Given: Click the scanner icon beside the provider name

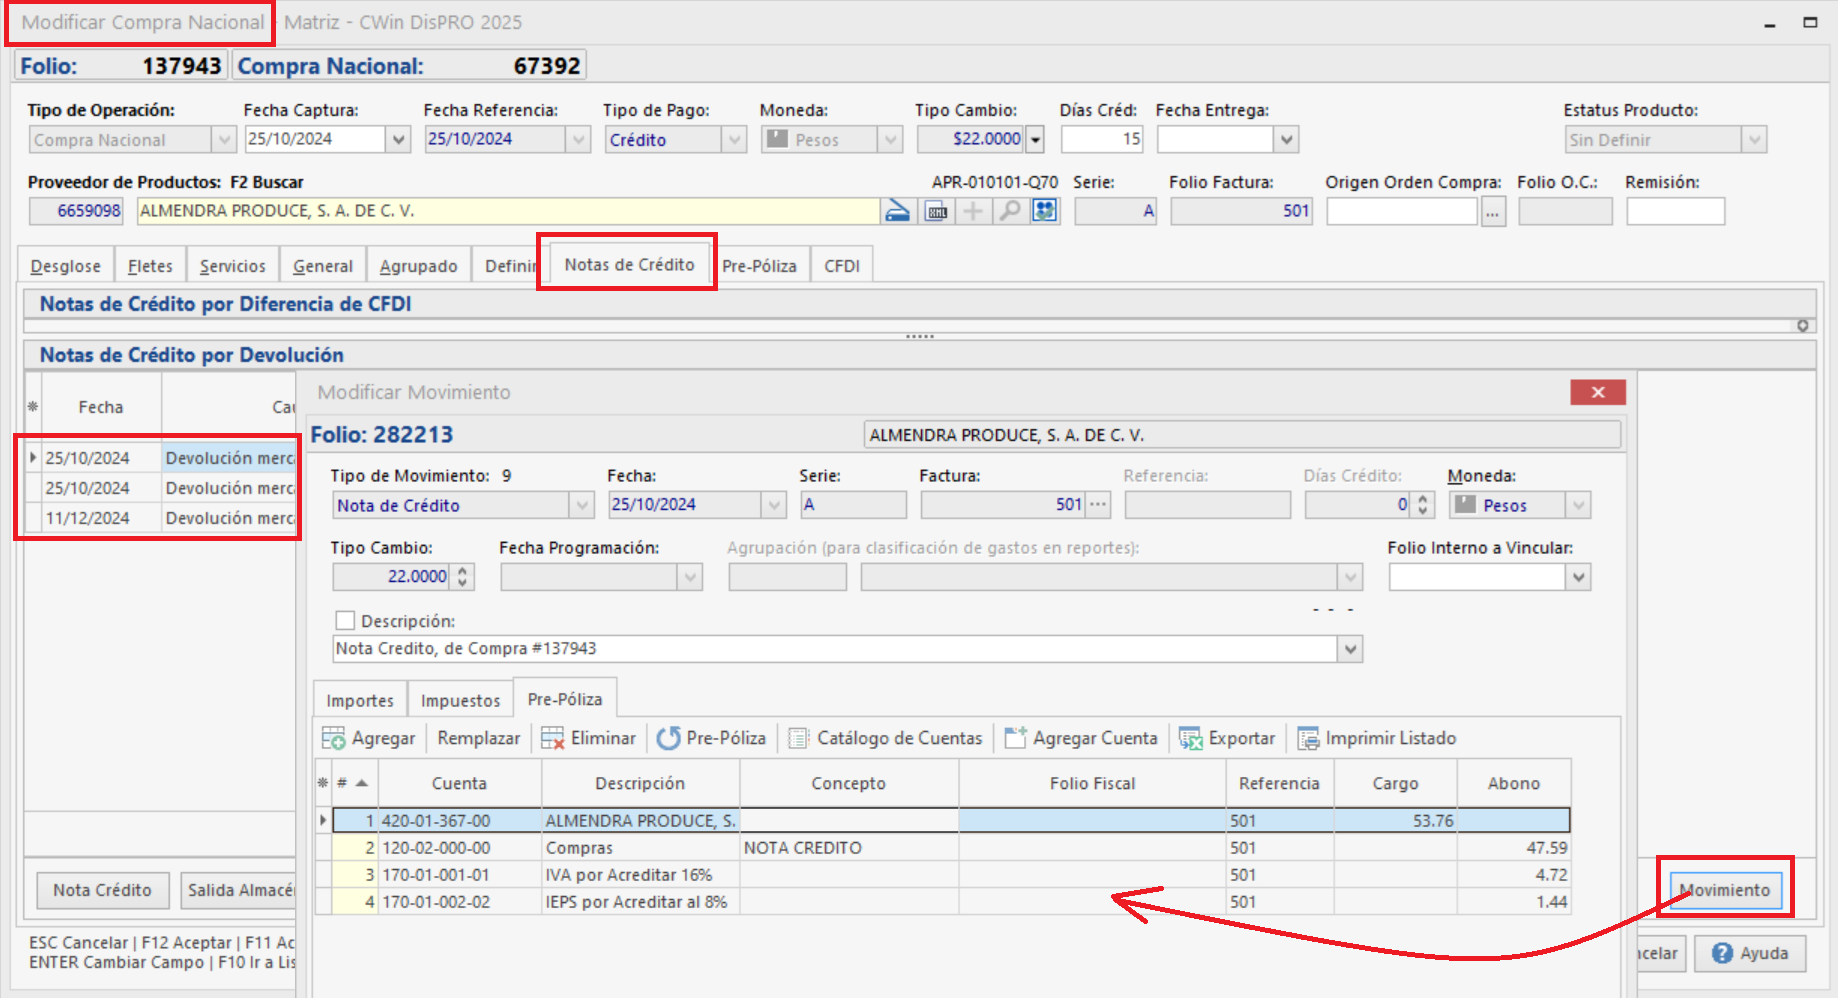Looking at the screenshot, I should click(897, 211).
